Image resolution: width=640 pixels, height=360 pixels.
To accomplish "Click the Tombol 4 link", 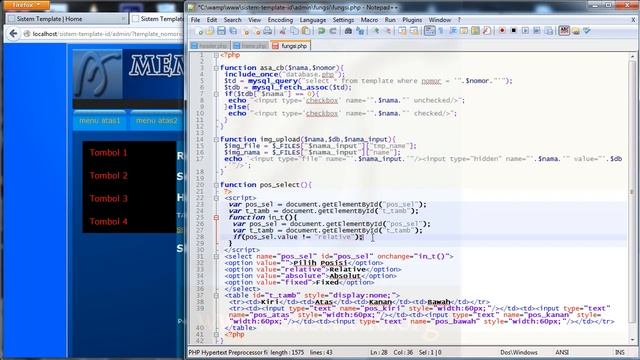I will (109, 221).
